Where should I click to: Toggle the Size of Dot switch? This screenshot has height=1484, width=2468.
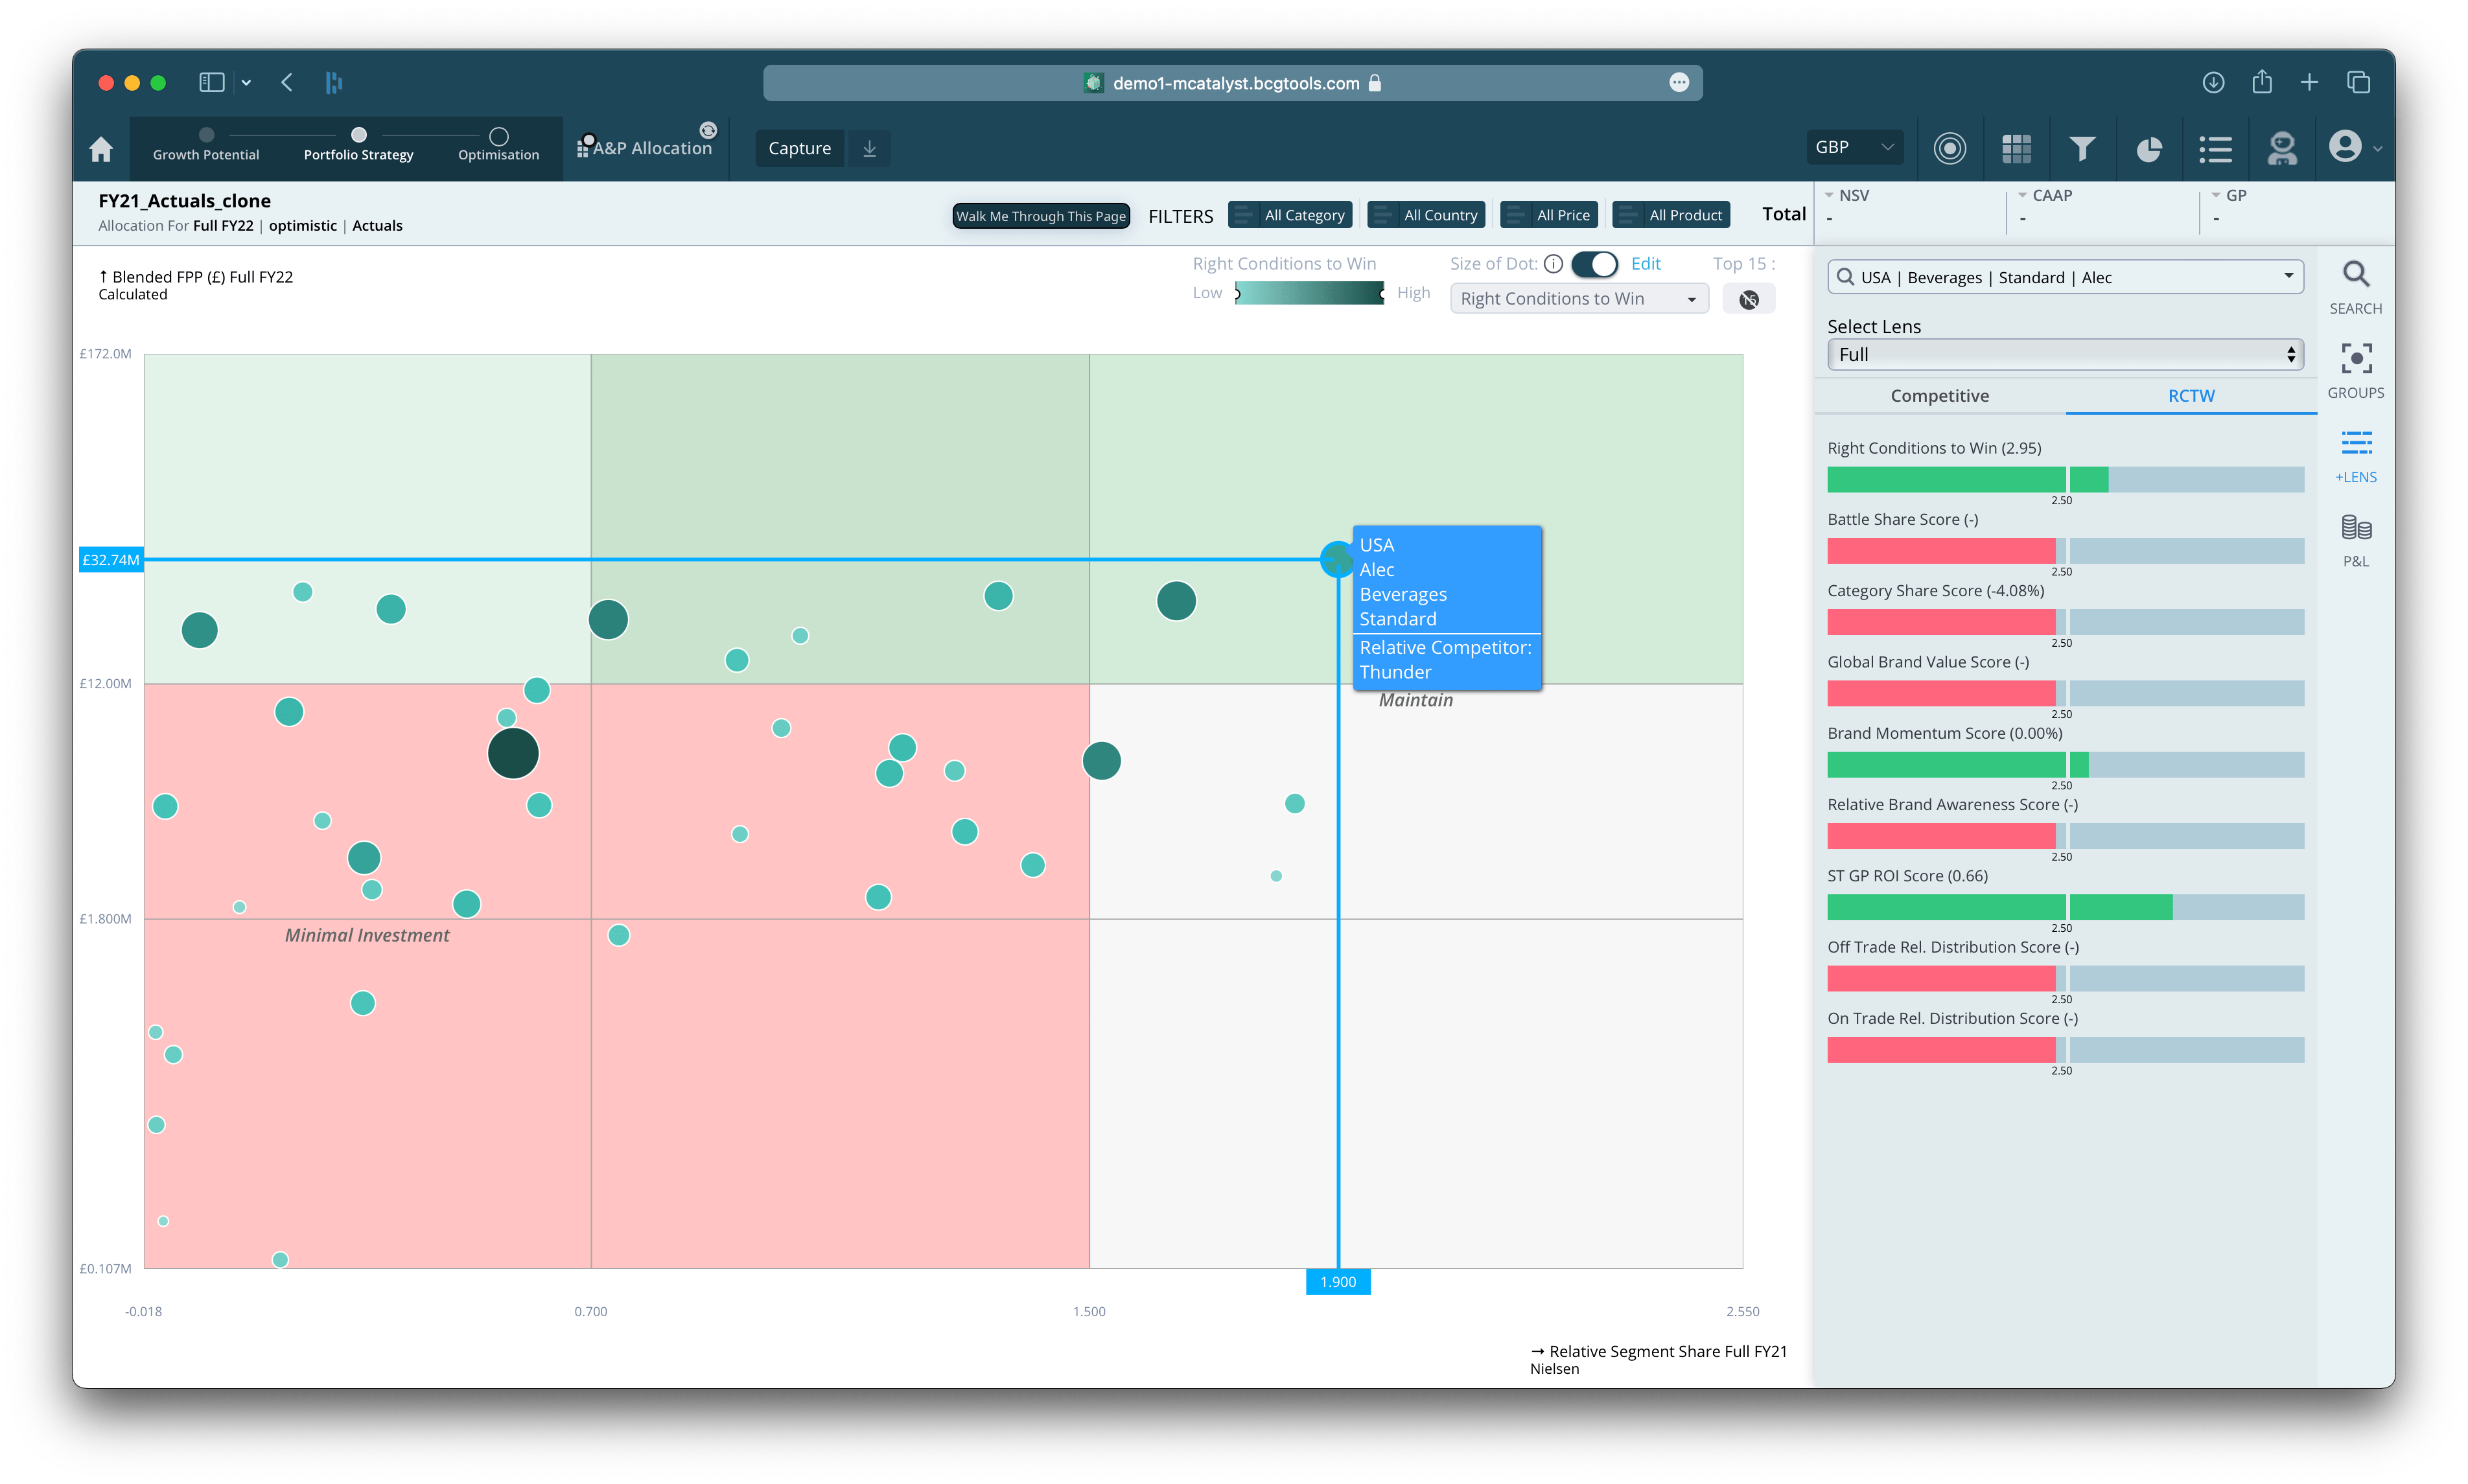[x=1594, y=264]
